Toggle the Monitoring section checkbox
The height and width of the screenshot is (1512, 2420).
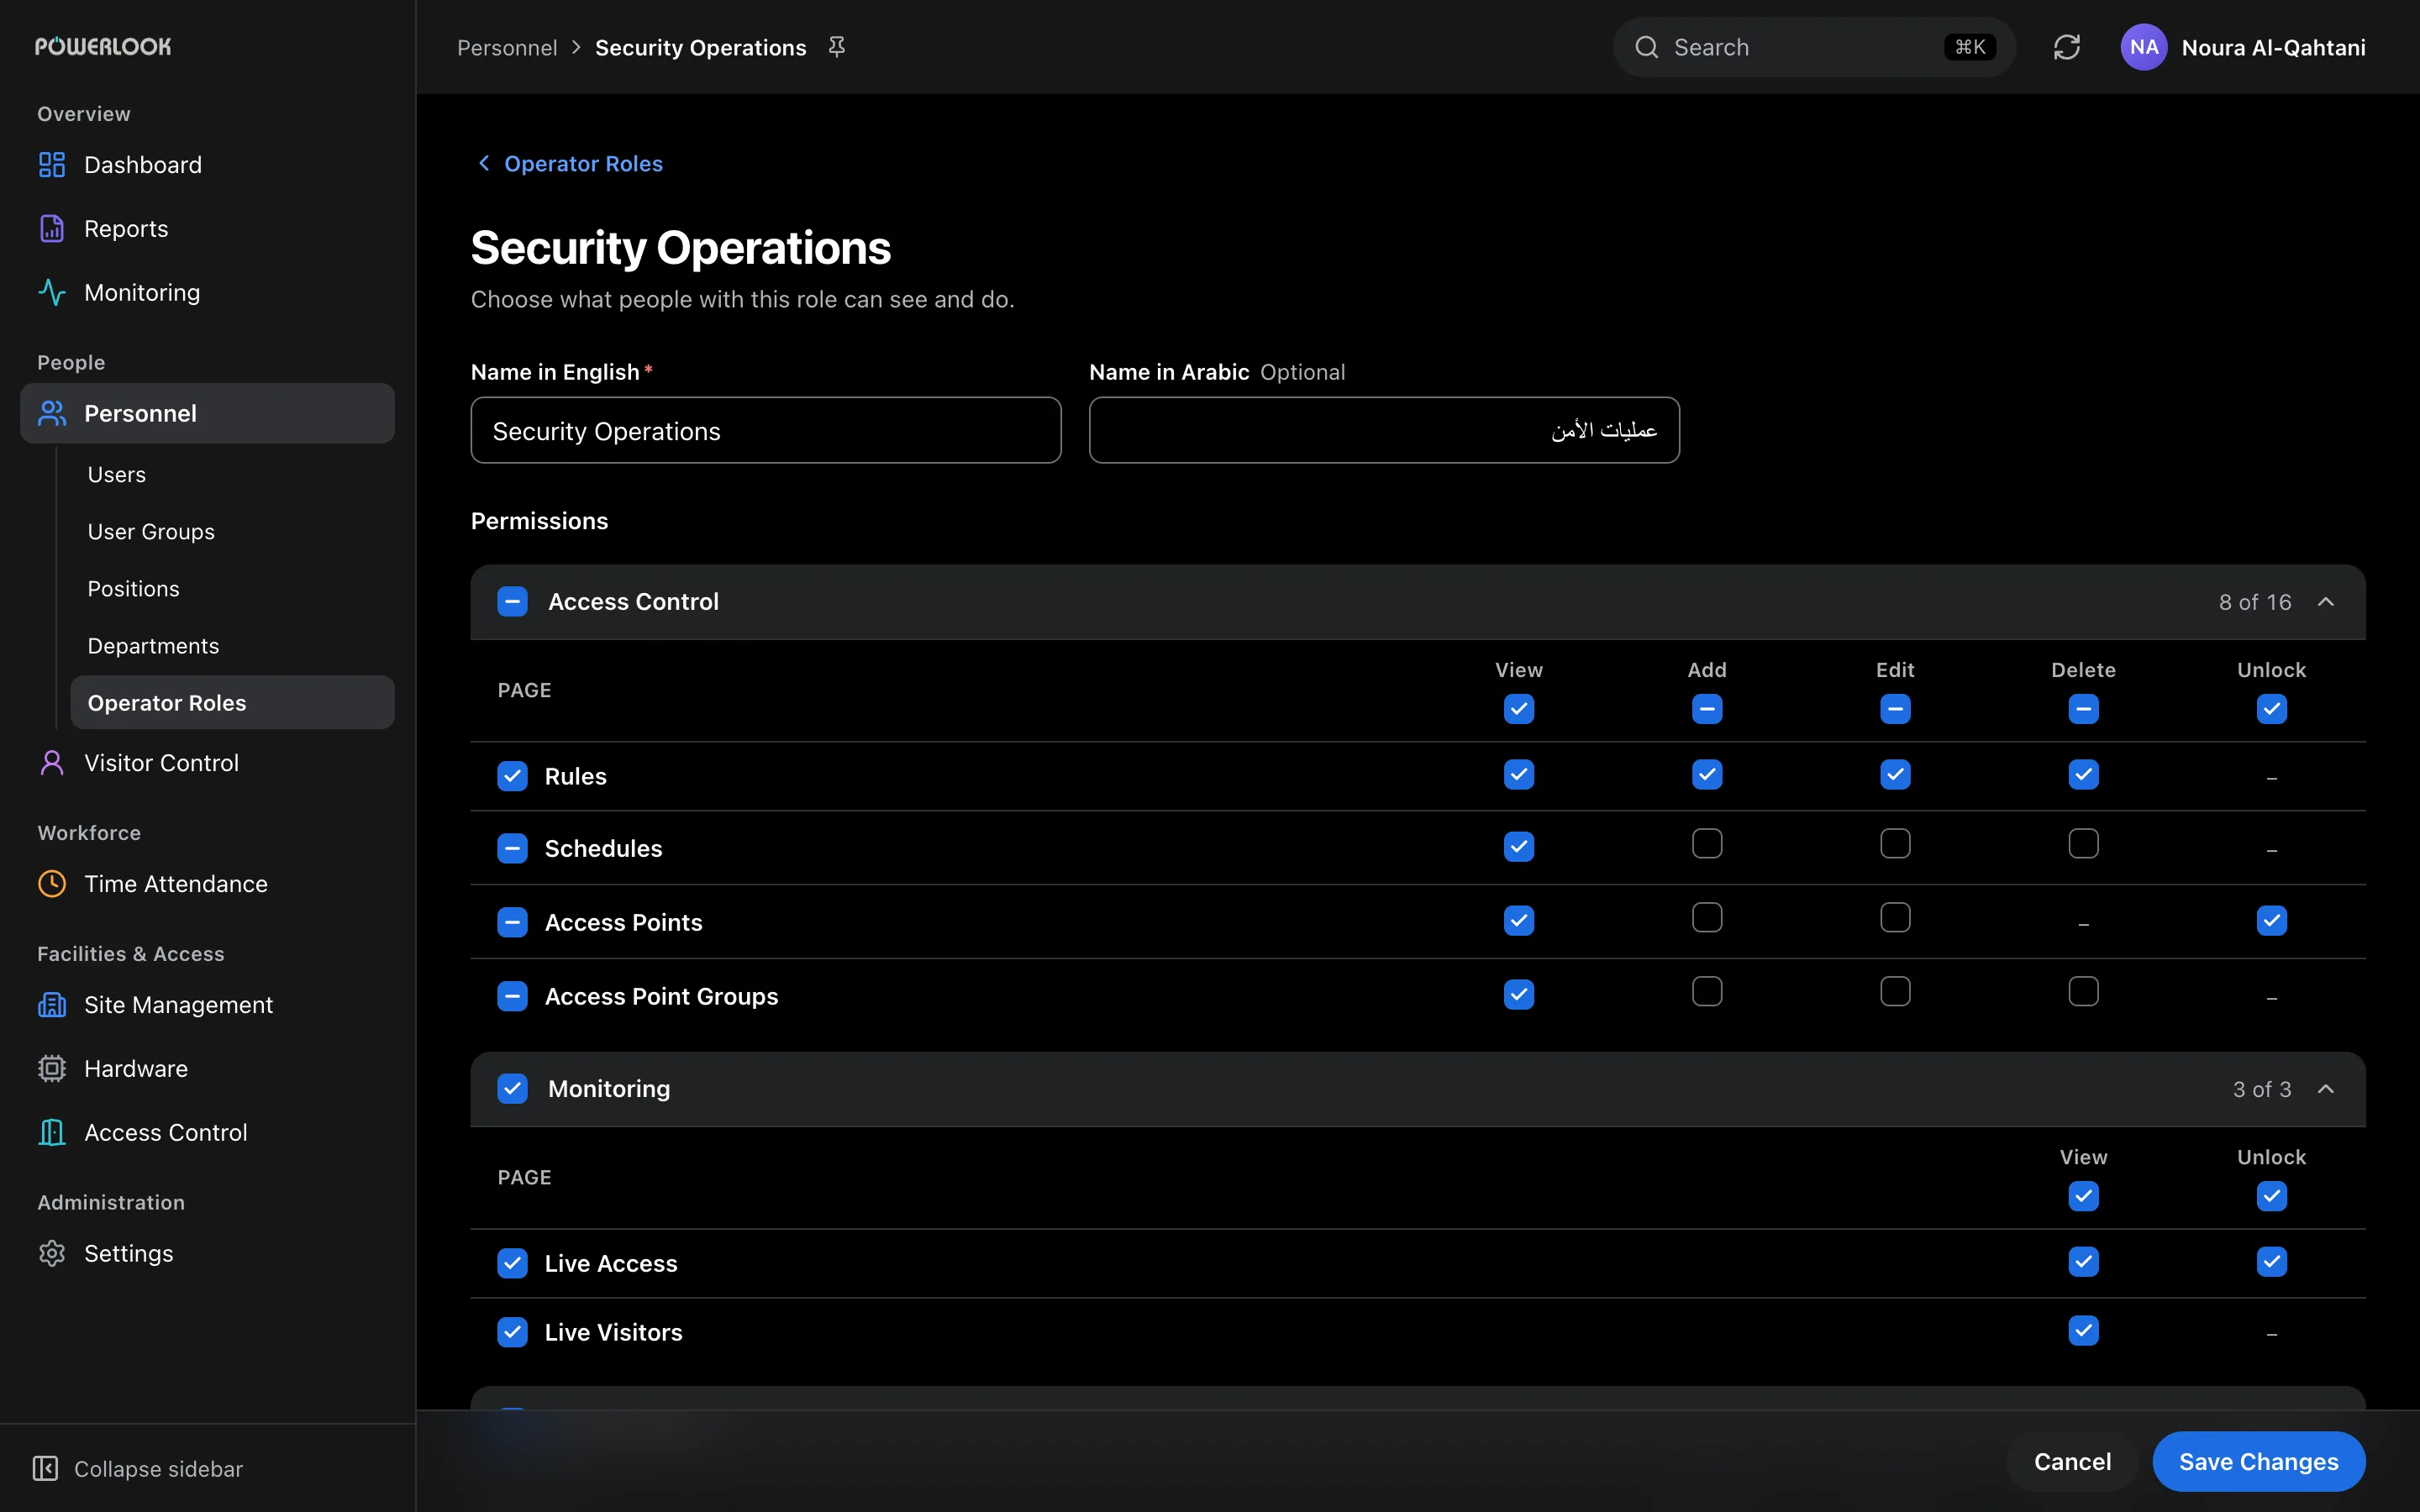pyautogui.click(x=513, y=1089)
